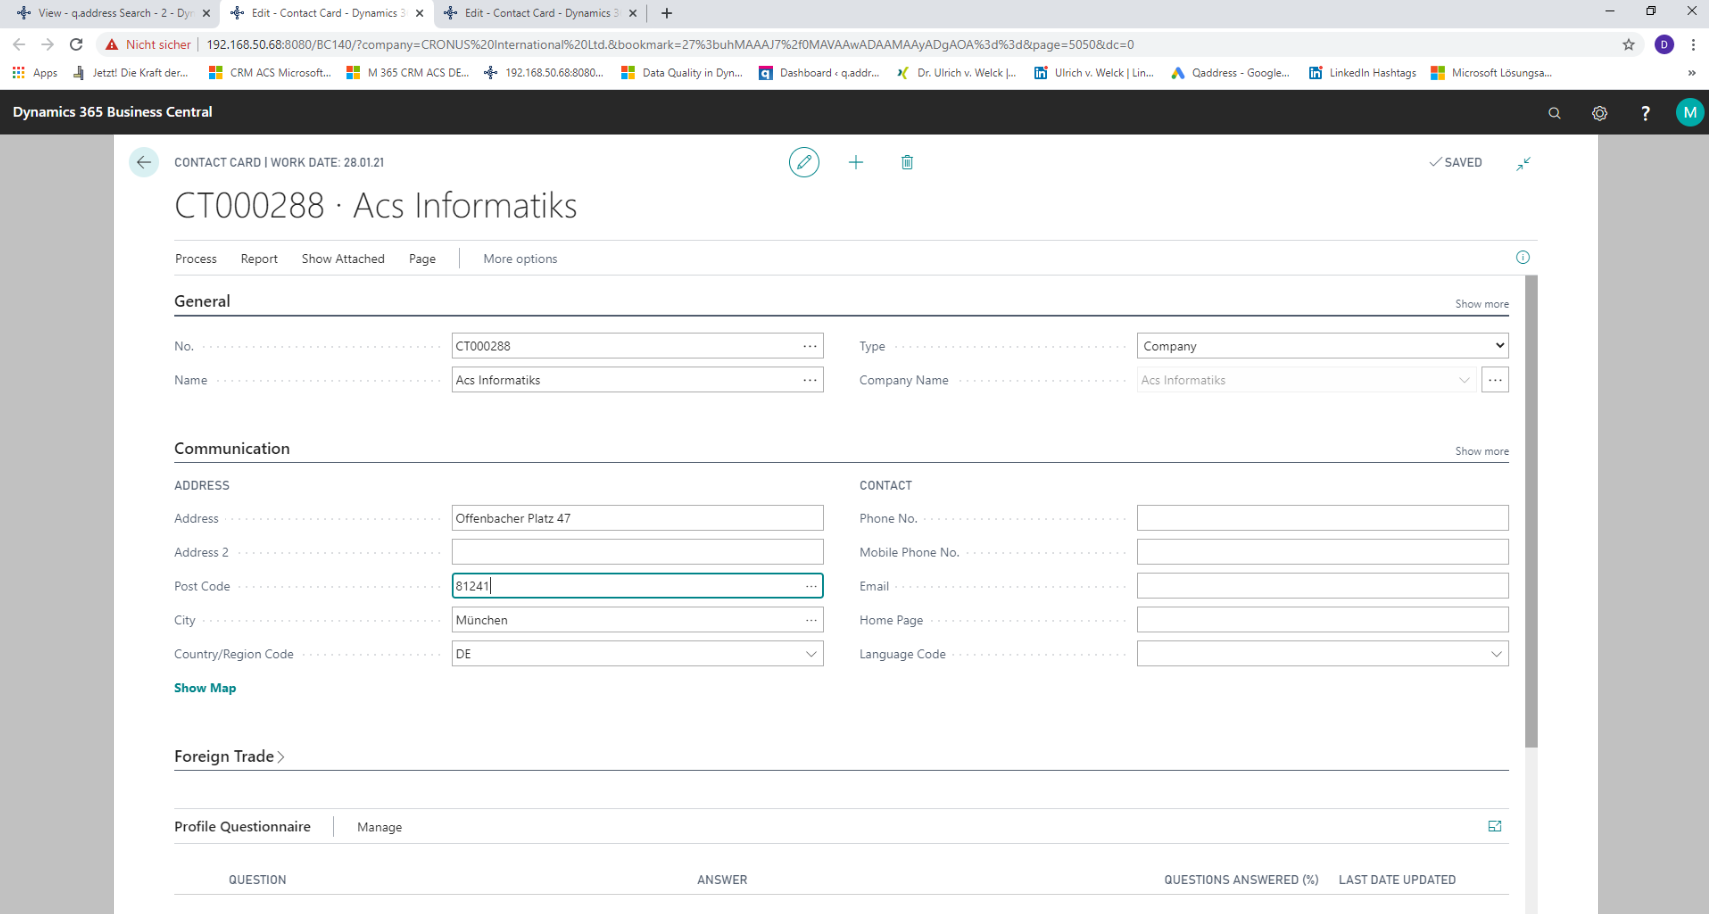This screenshot has width=1709, height=914.
Task: Open the Chrome profile icon D
Action: 1664,44
